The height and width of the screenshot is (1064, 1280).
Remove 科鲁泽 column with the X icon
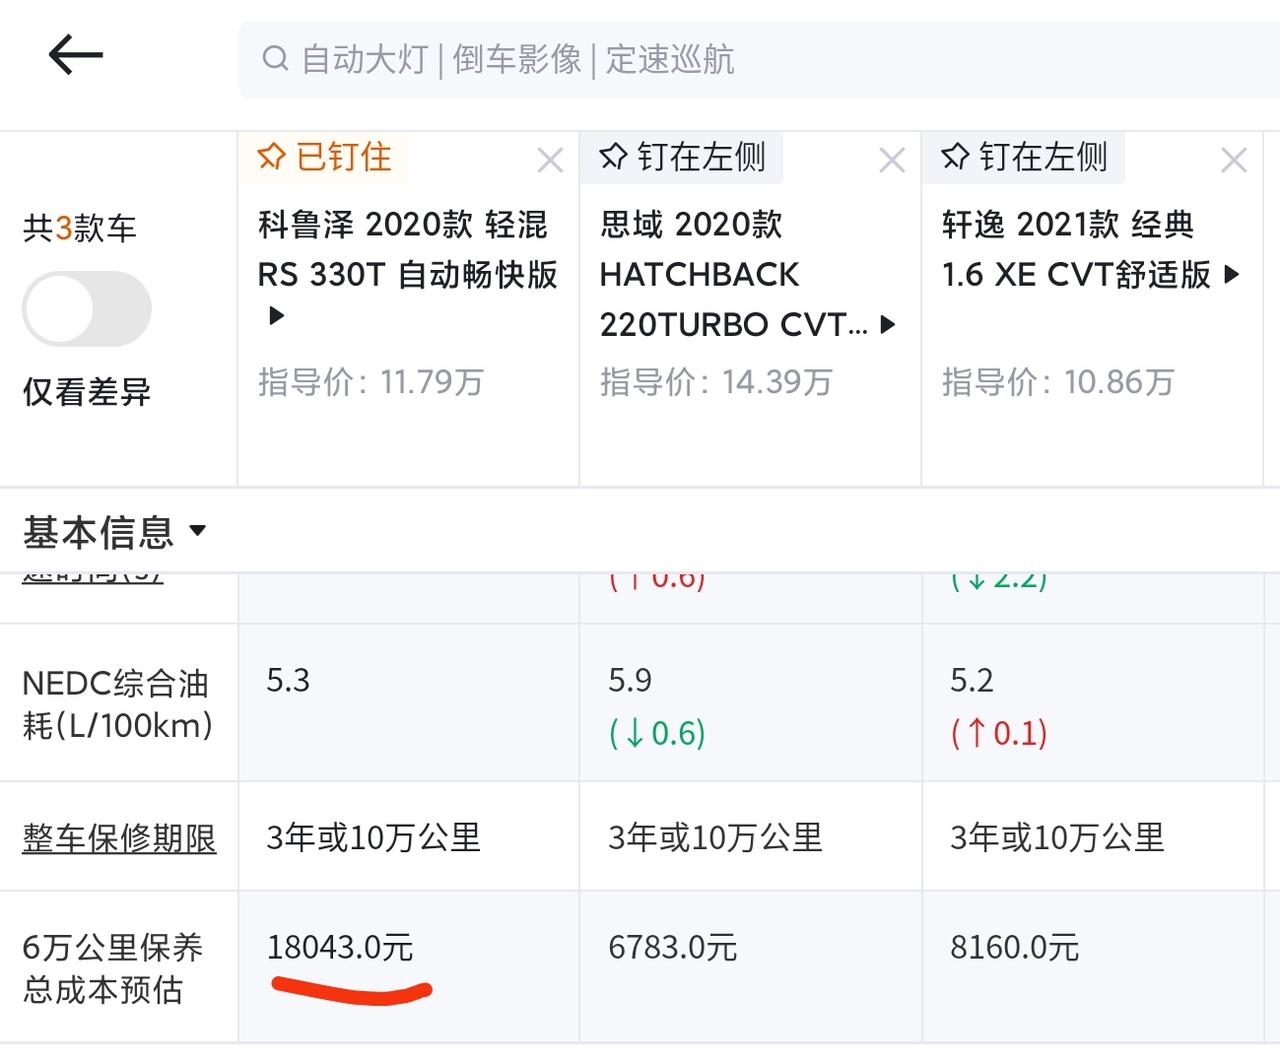pos(550,160)
